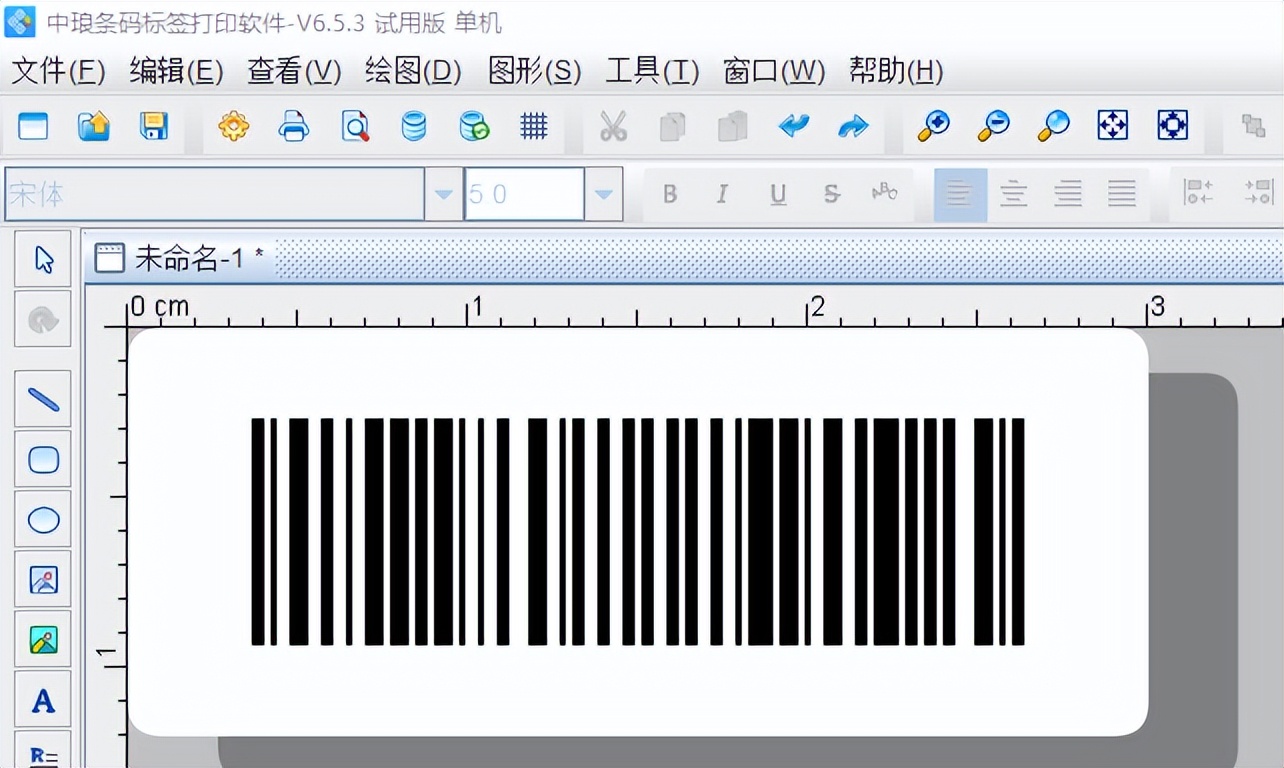Expand the font size dropdown arrow

click(603, 194)
